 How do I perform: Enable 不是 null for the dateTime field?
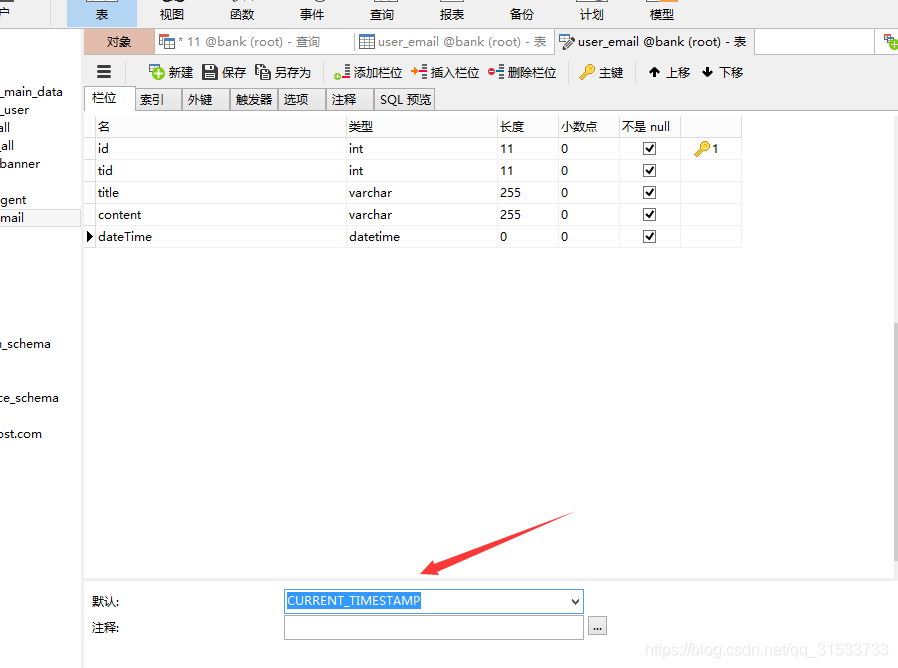(x=649, y=236)
